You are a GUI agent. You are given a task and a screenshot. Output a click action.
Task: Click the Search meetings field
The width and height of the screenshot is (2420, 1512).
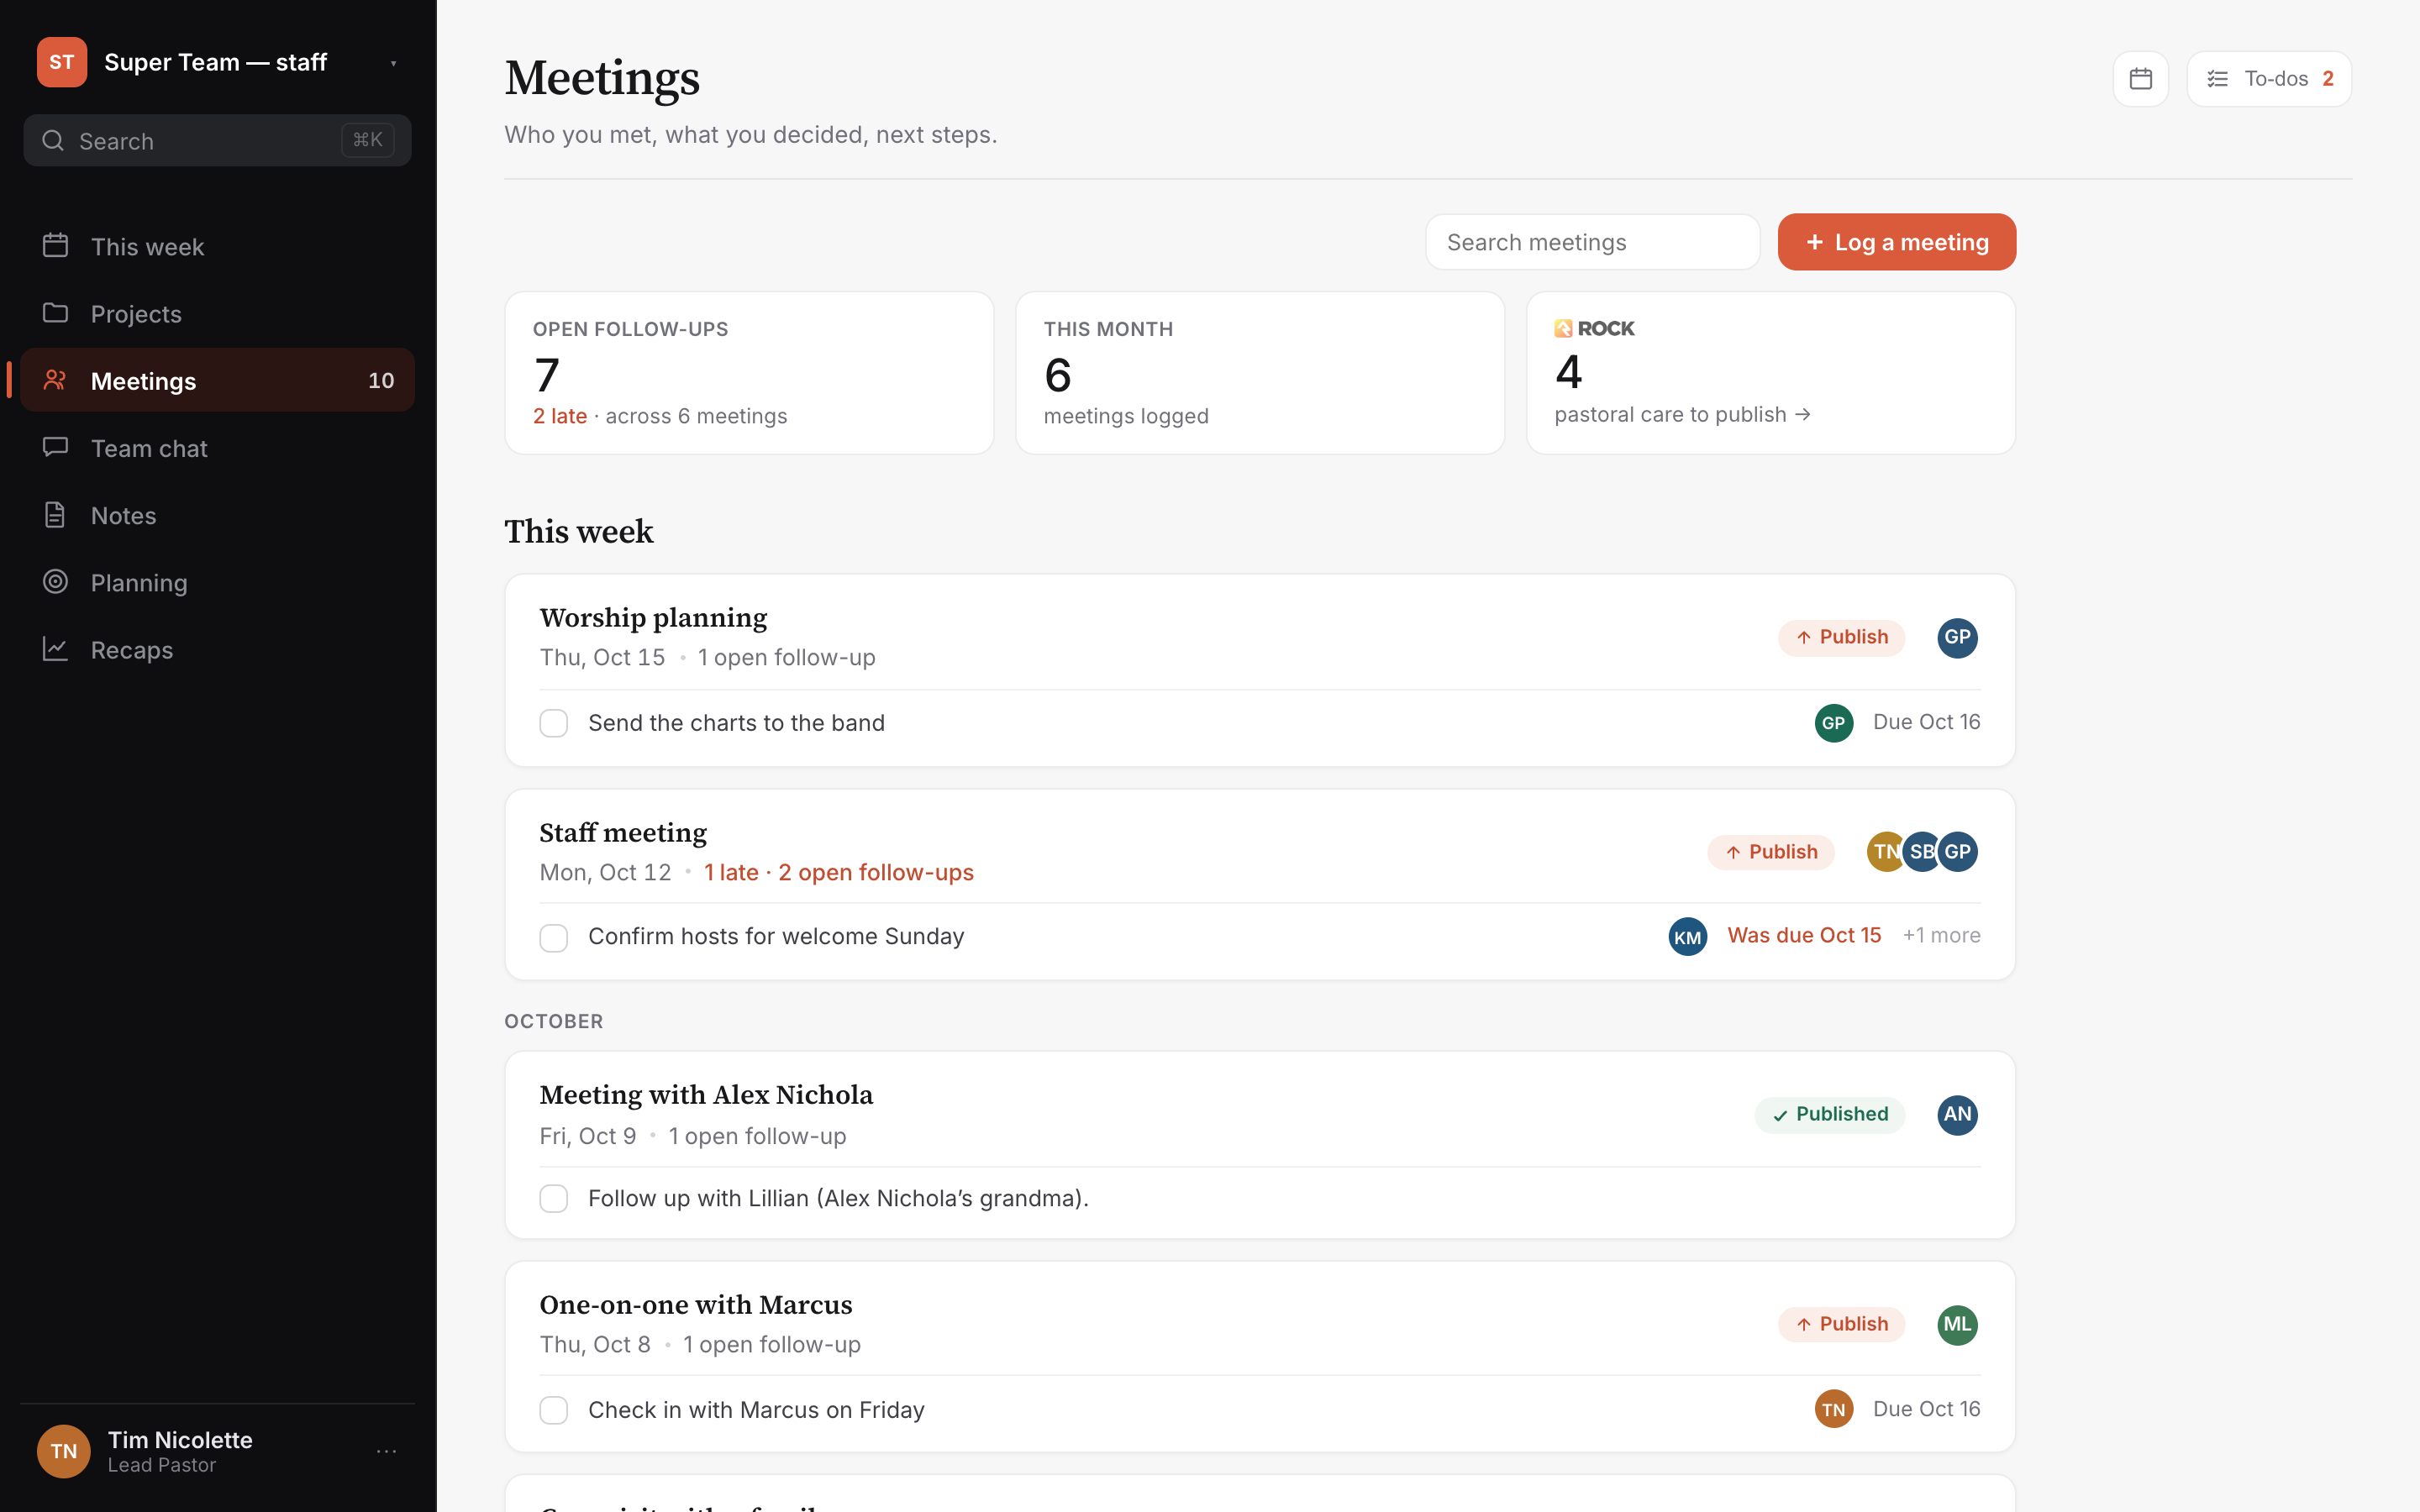[x=1592, y=242]
